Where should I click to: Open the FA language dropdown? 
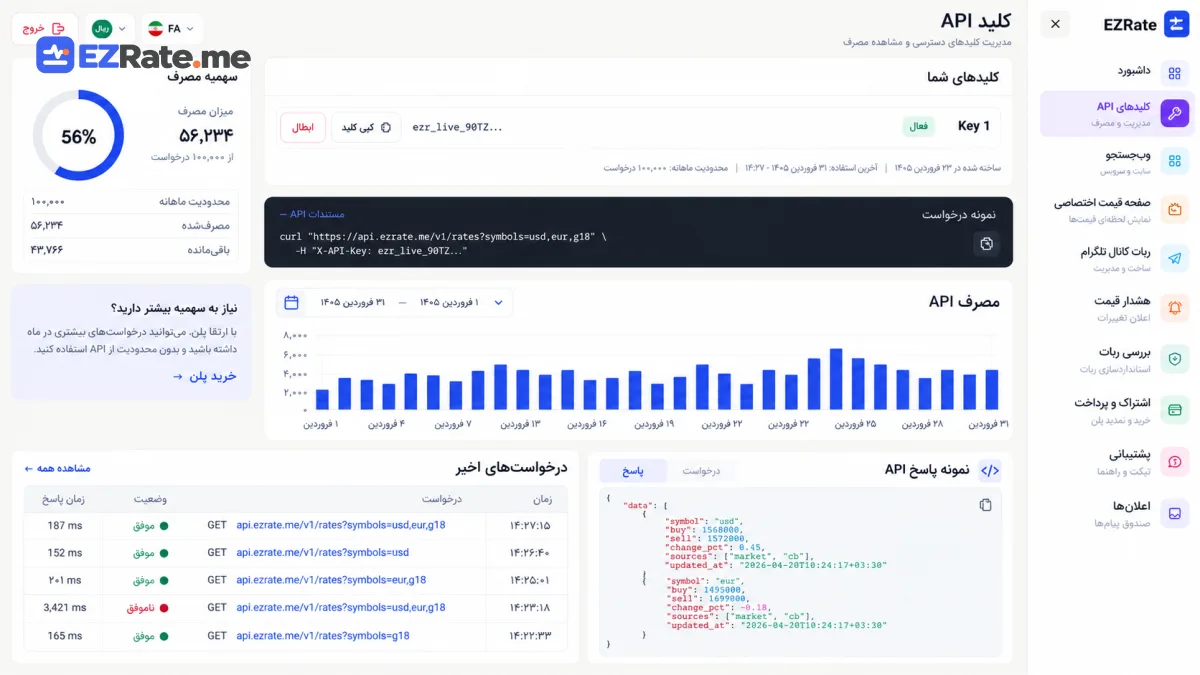tap(170, 29)
